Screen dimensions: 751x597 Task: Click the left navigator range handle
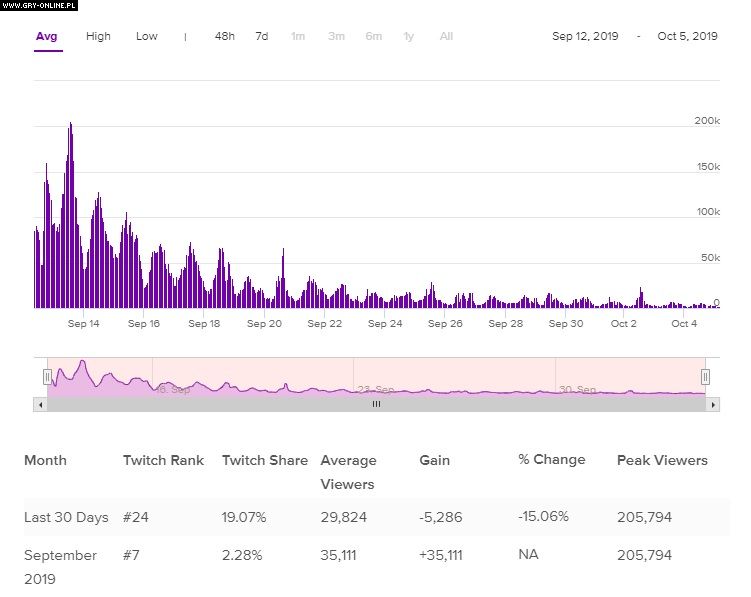(x=47, y=376)
